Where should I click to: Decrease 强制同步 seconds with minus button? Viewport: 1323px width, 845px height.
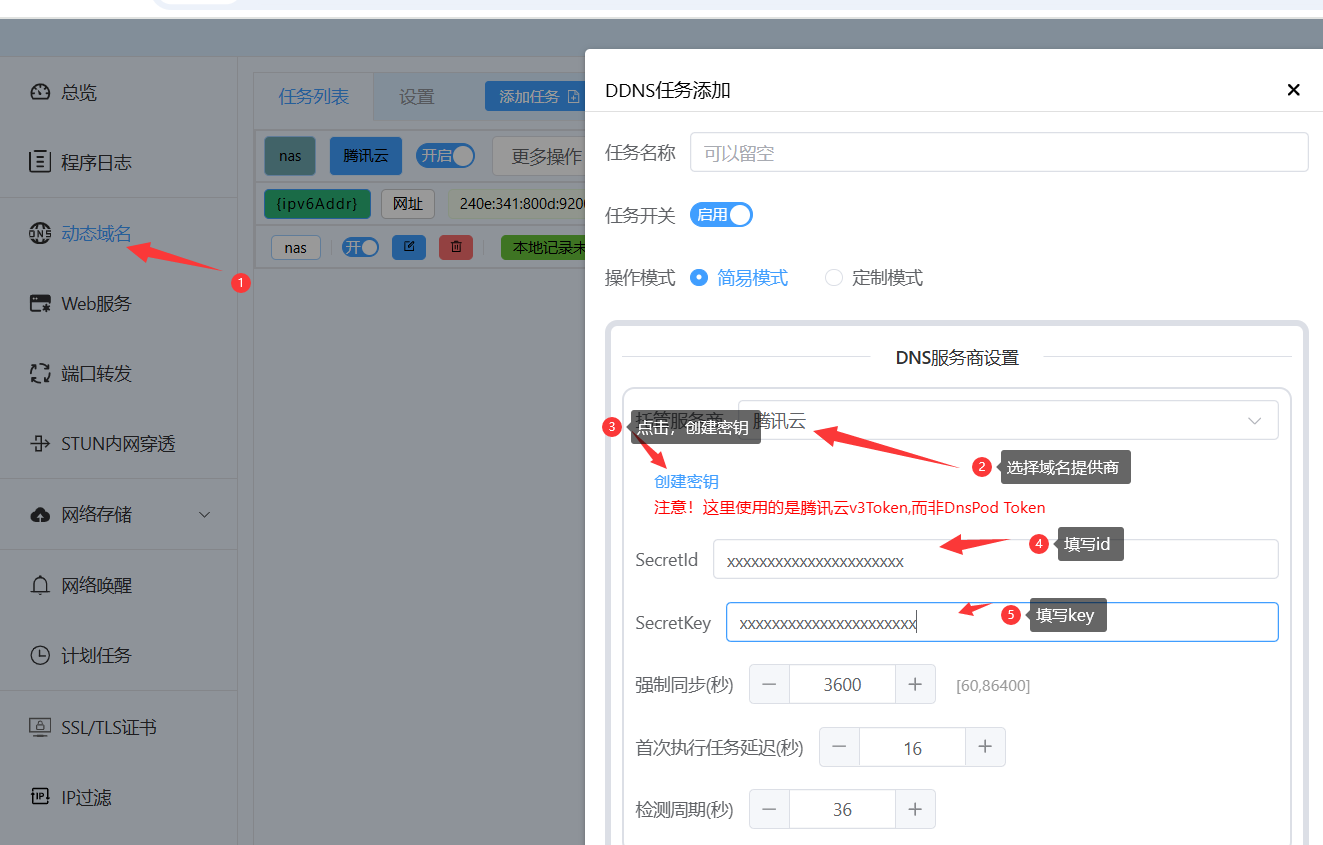[x=769, y=684]
